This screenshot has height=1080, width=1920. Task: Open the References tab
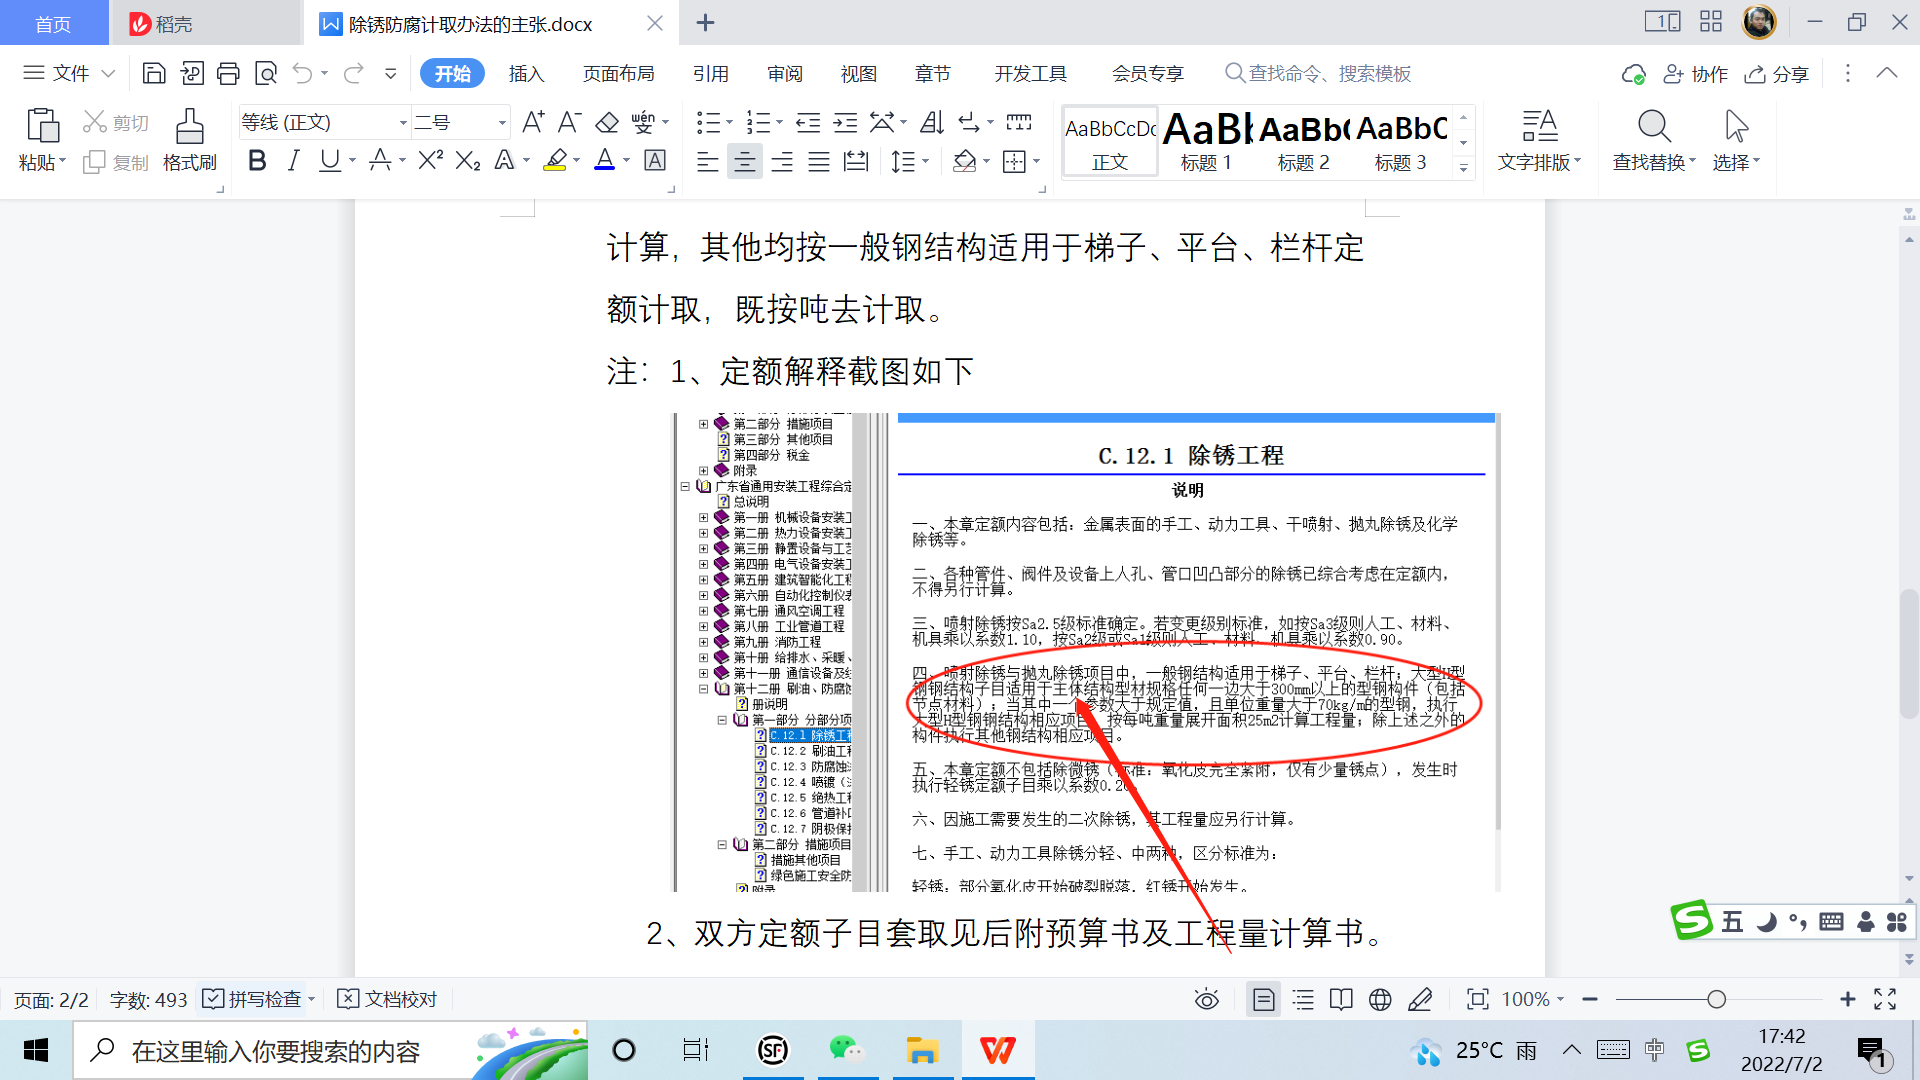pos(710,74)
